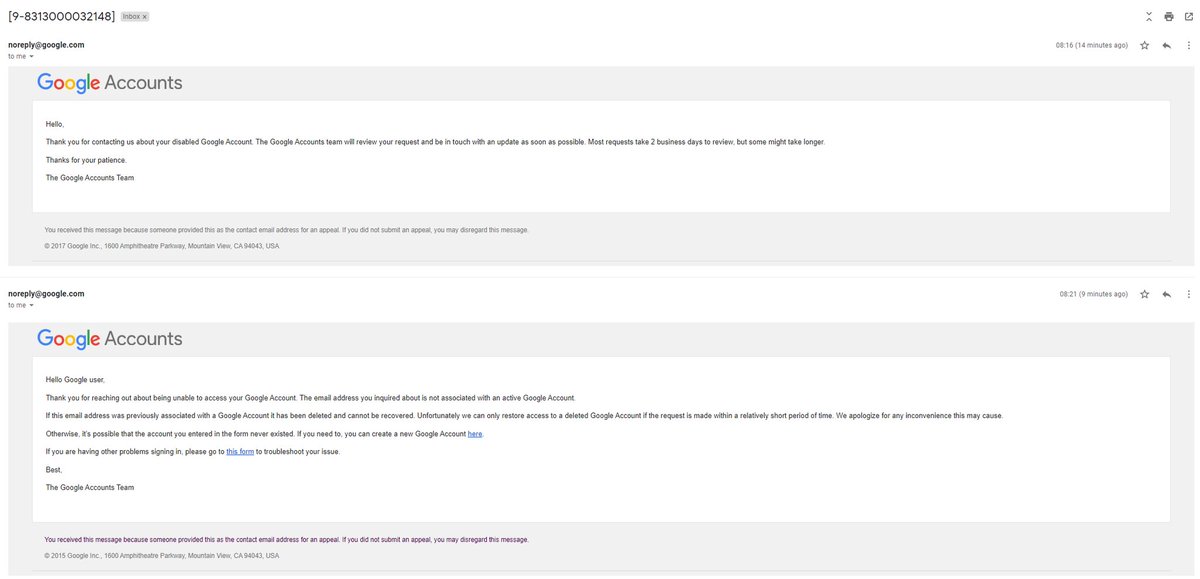
Task: Open more options for the 08:16 message
Action: click(1188, 45)
